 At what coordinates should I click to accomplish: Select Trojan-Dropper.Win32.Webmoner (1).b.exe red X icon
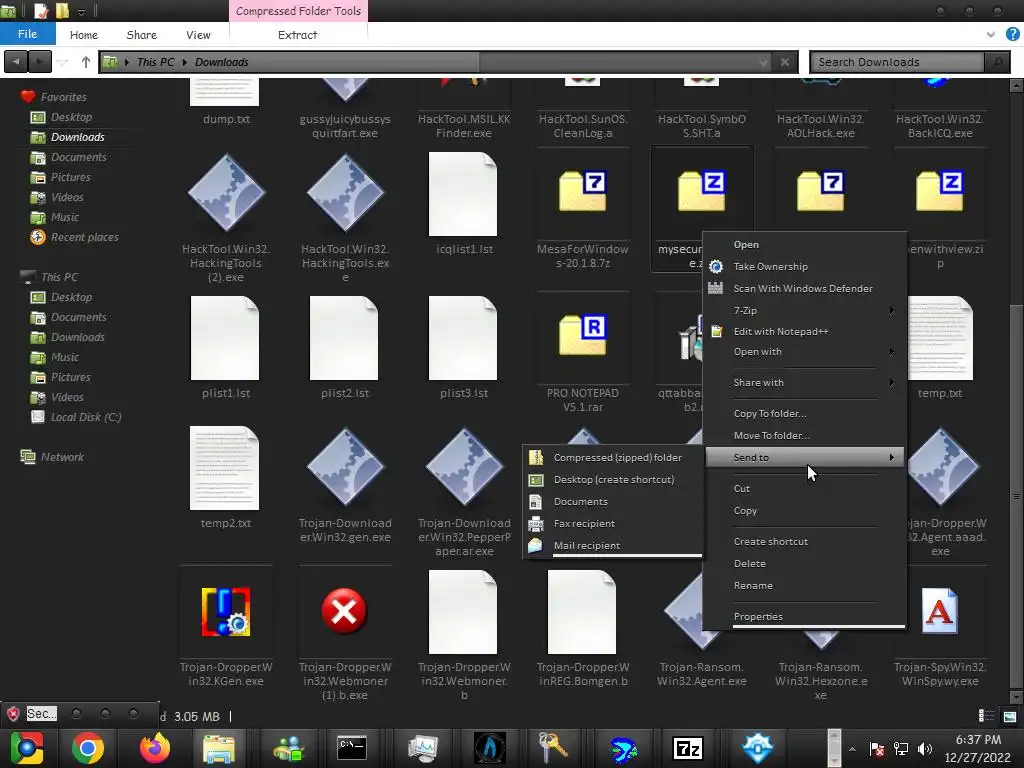click(x=344, y=611)
